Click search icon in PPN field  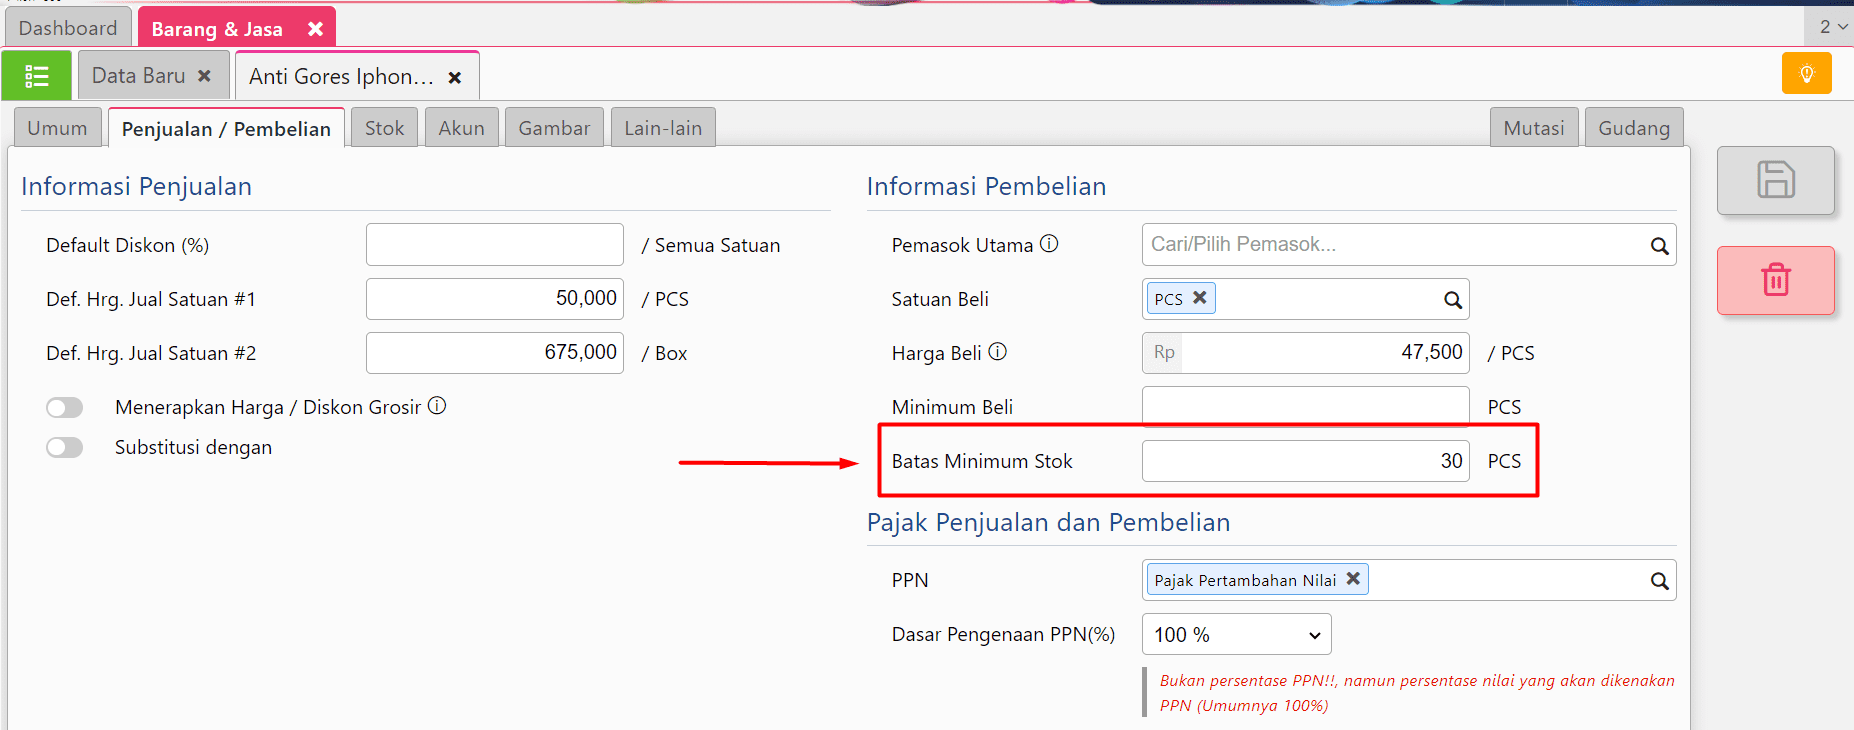coord(1659,581)
